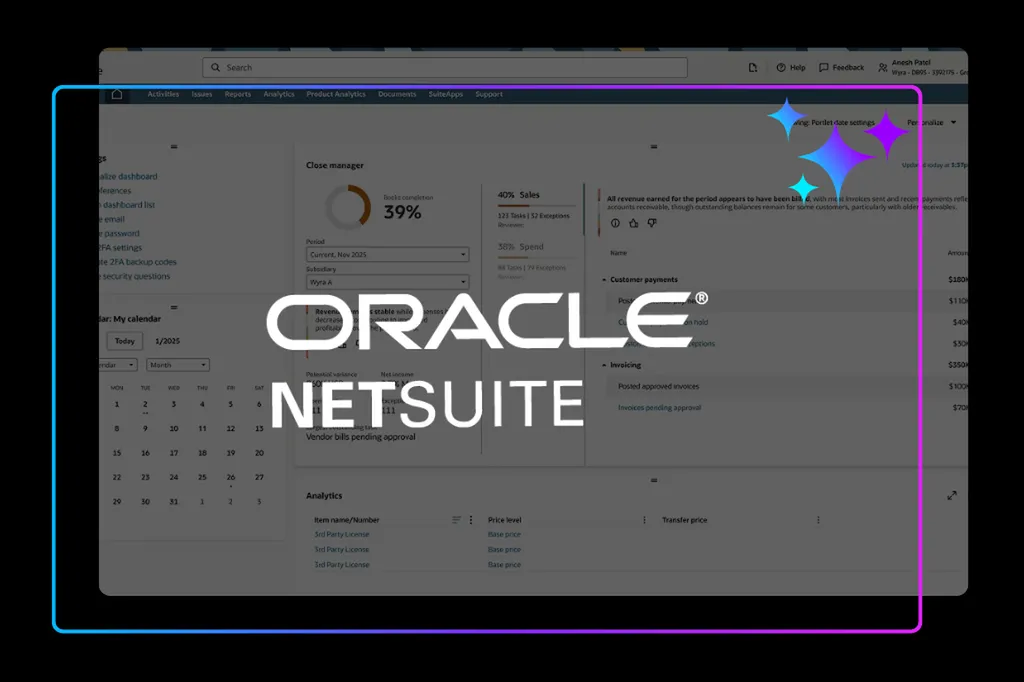Give thumbs down to the revenue summary
The width and height of the screenshot is (1024, 682).
[652, 223]
